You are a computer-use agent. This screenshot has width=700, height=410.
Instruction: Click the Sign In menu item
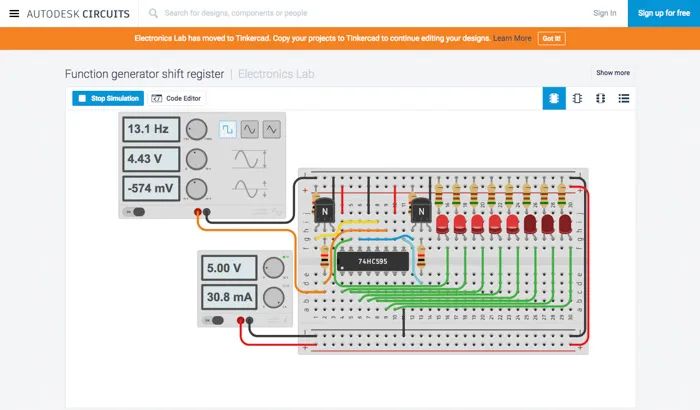604,13
